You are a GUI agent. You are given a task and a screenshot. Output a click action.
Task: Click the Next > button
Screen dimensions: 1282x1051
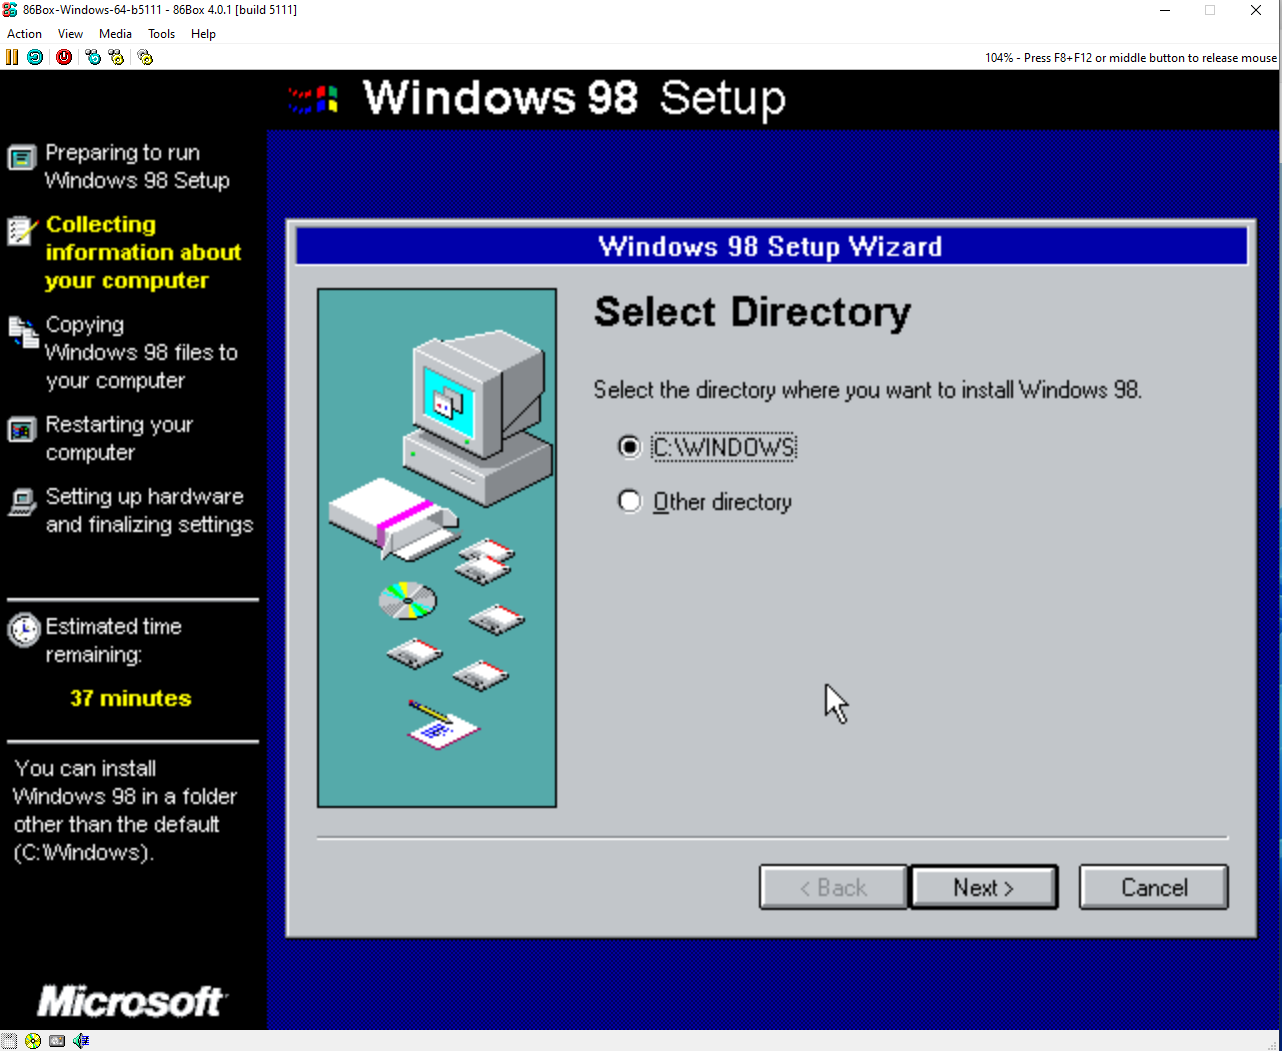[984, 887]
